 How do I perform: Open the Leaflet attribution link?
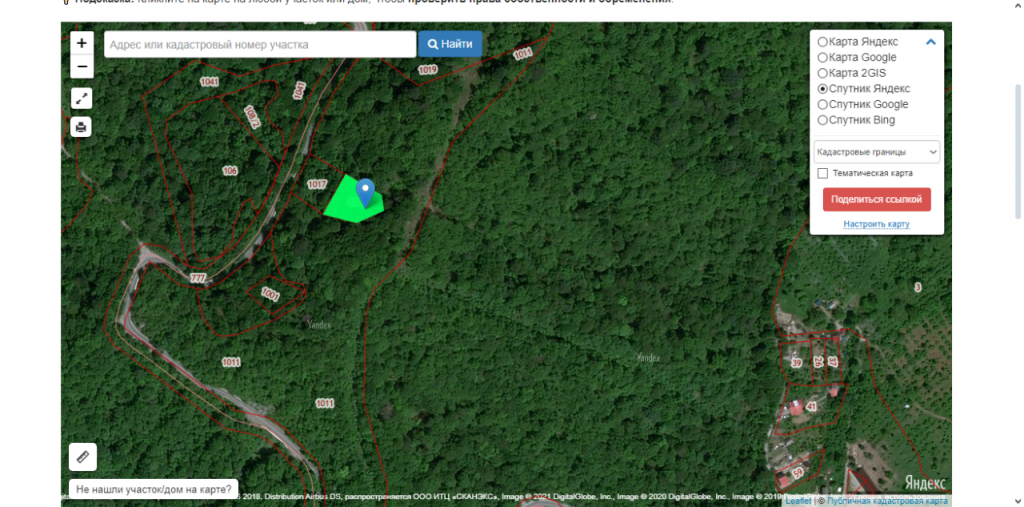coord(798,501)
